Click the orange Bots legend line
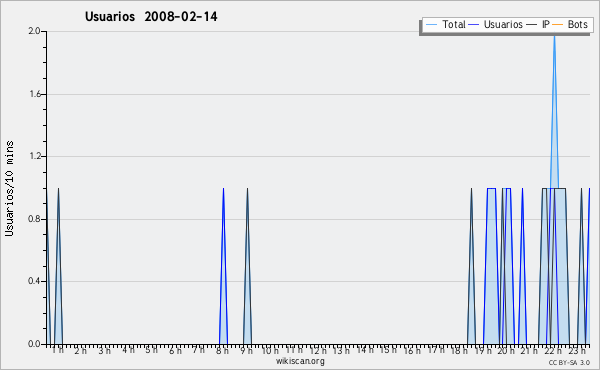 558,25
